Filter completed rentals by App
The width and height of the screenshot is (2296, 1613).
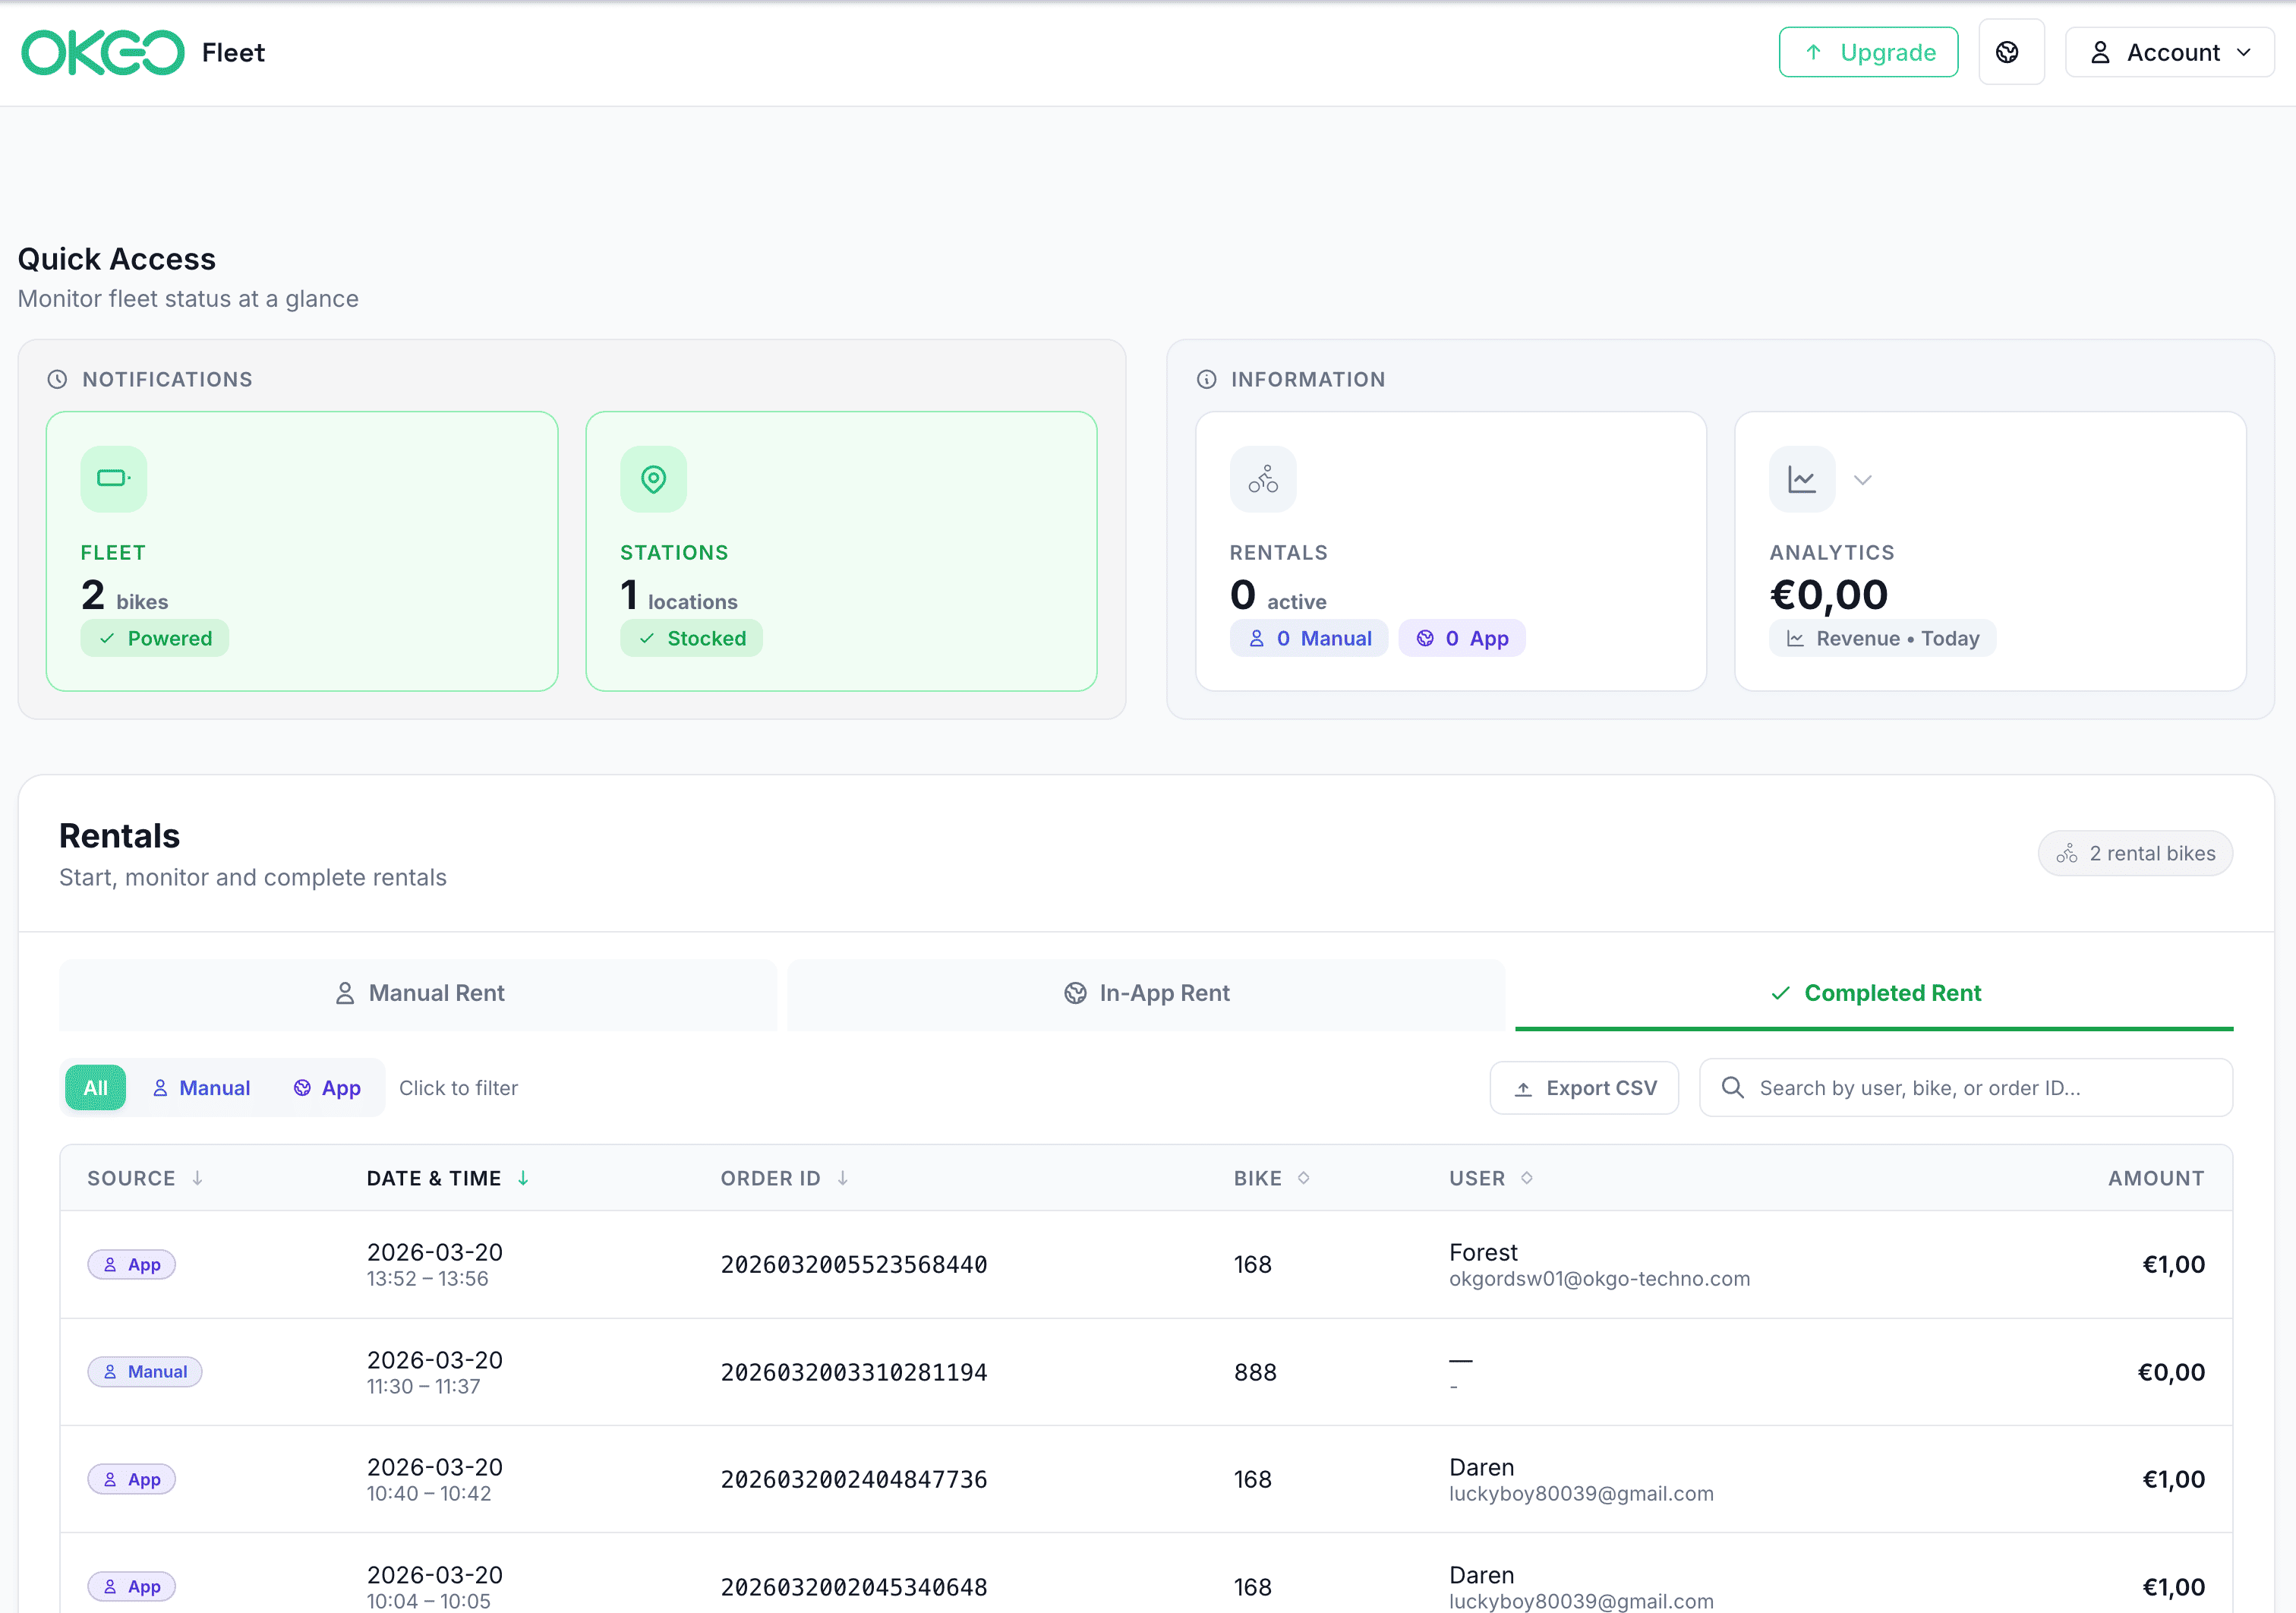[327, 1088]
